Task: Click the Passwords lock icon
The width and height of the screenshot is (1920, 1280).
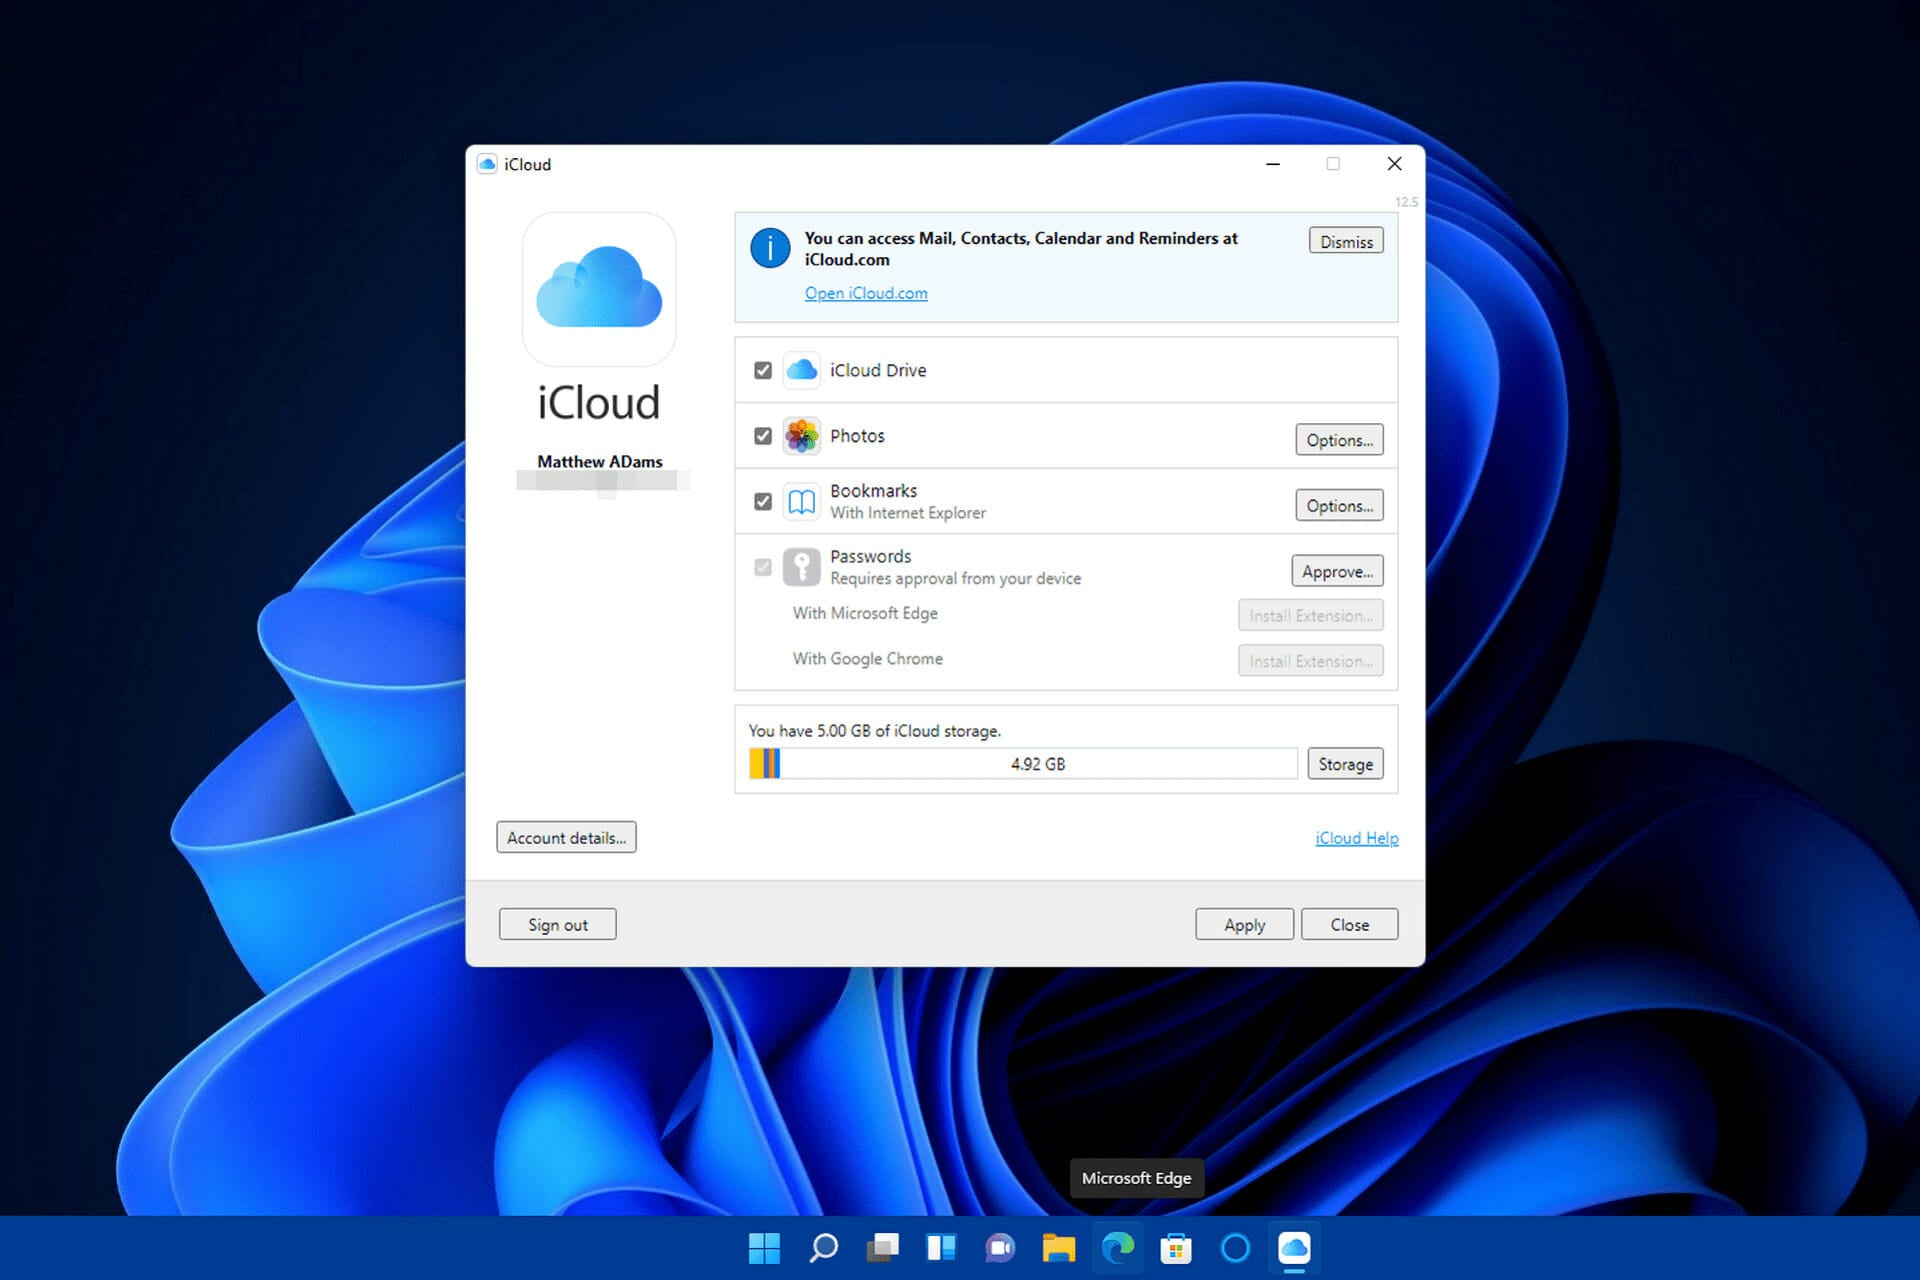Action: [x=800, y=567]
